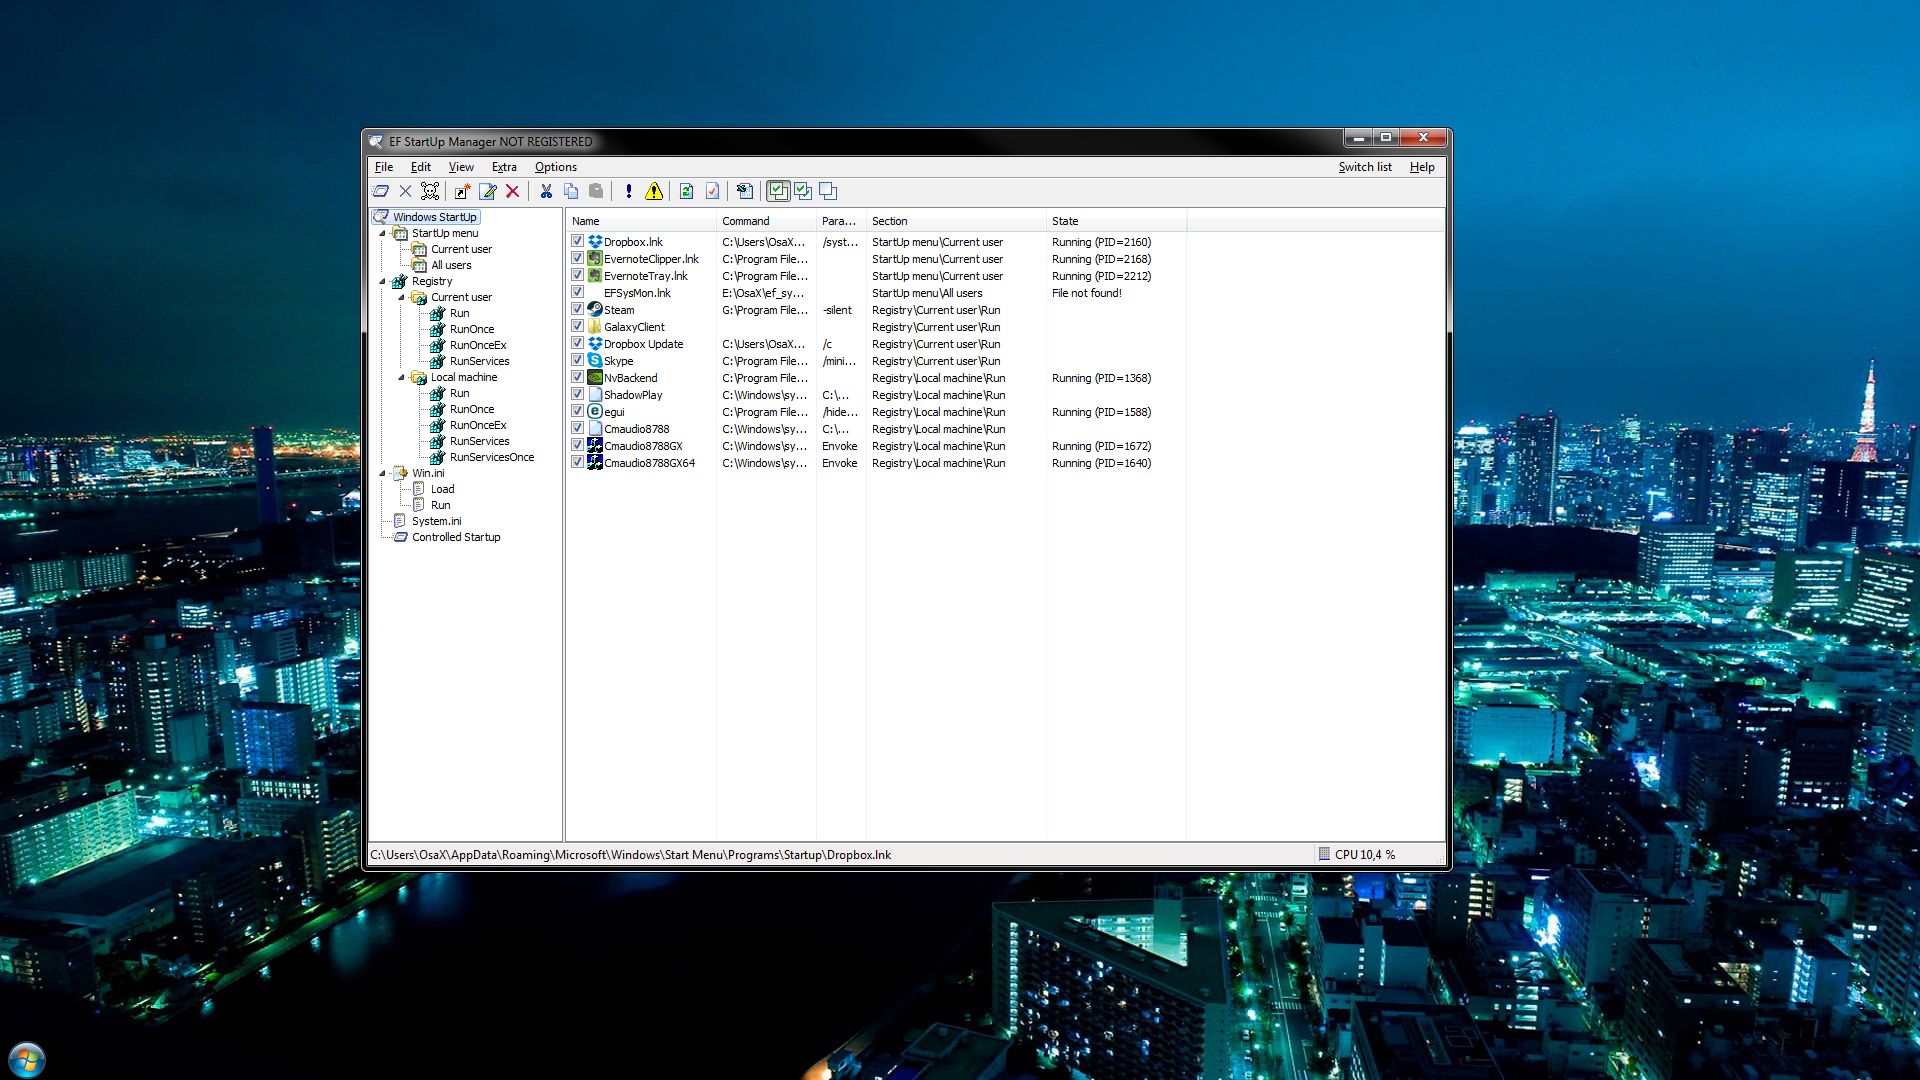Click the skull kill-process toolbar icon
Screen dimensions: 1920x1080
(x=430, y=191)
